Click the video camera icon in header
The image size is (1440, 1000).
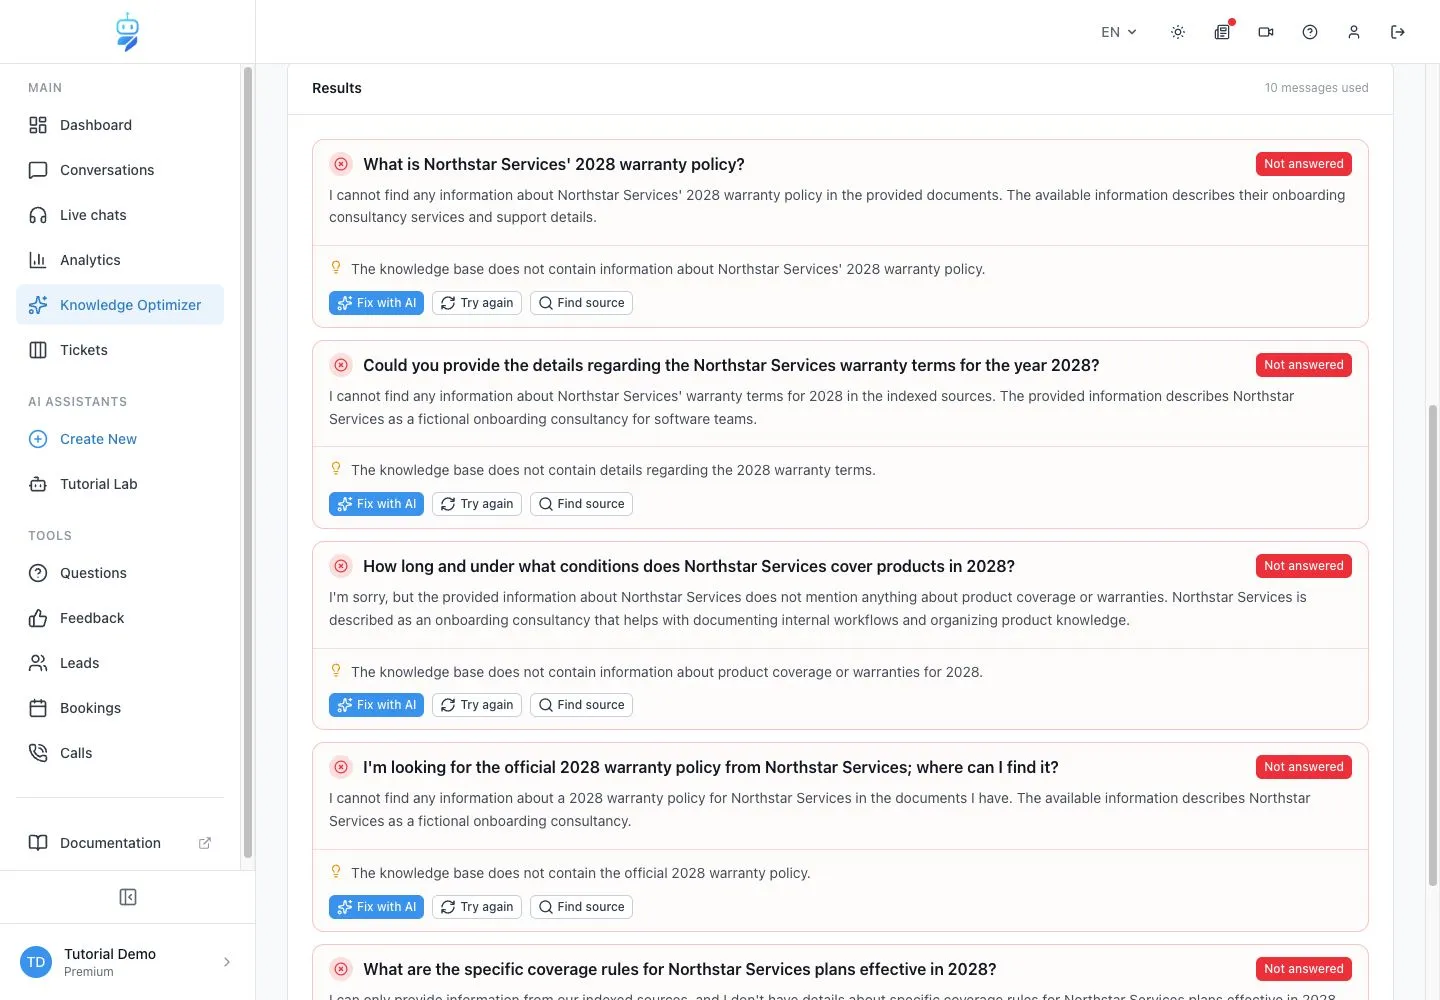[1266, 32]
